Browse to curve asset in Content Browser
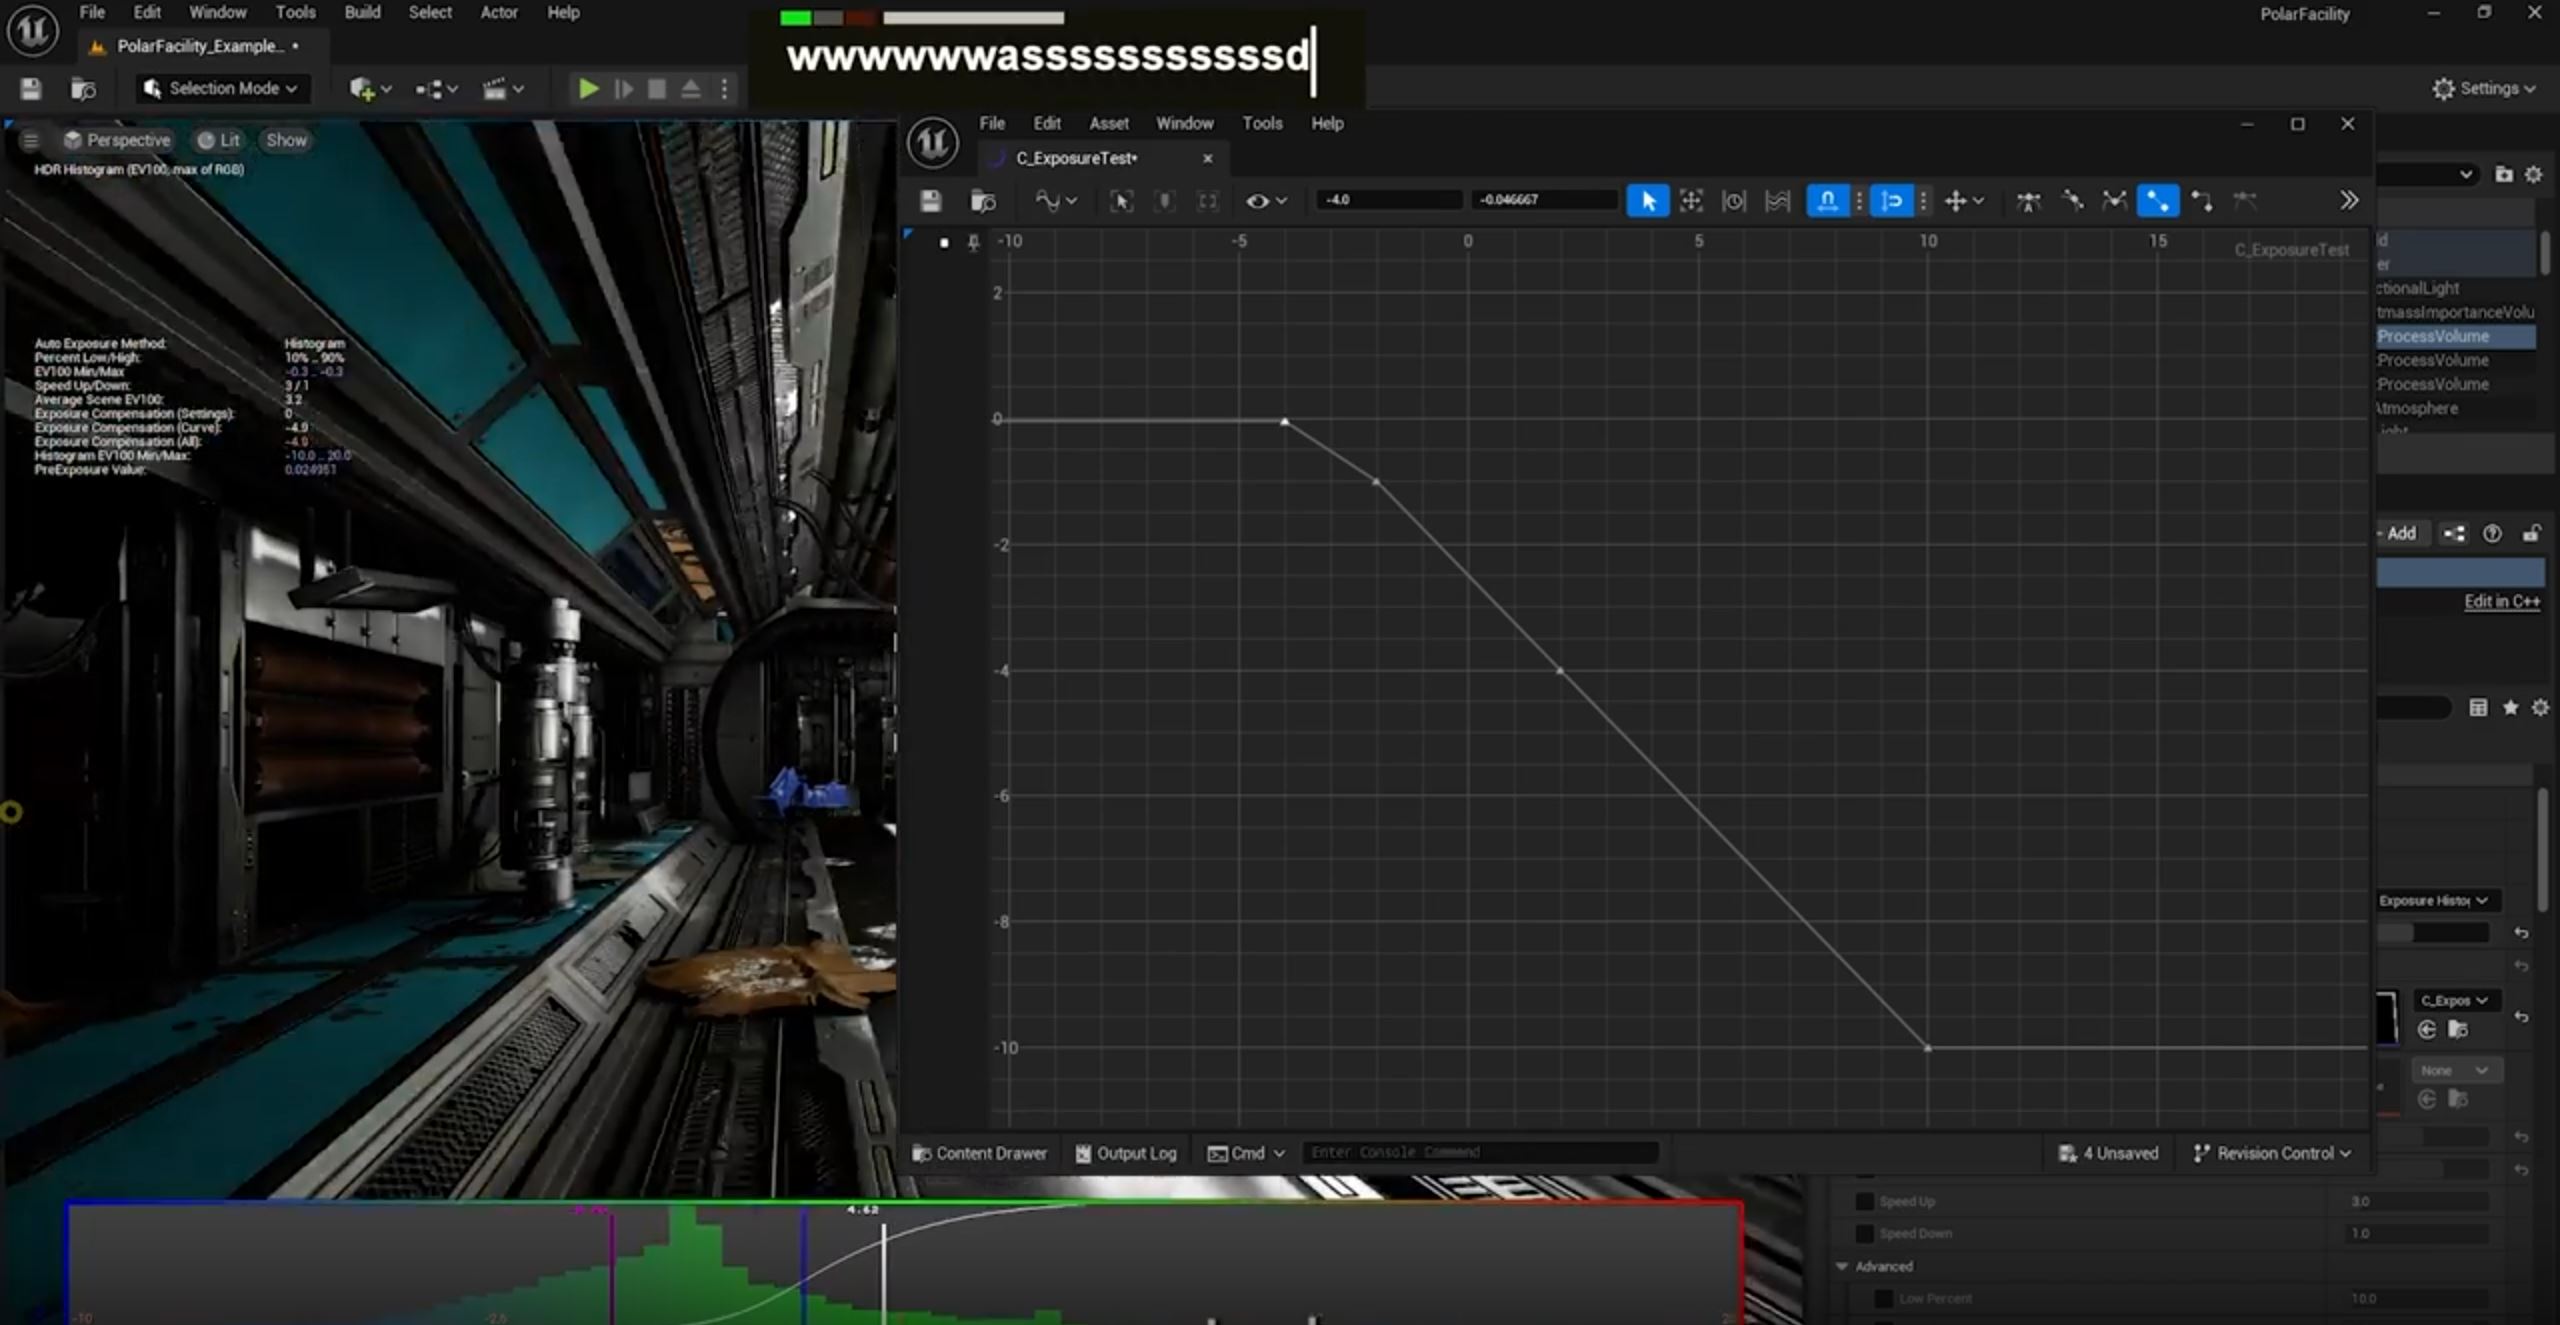 (983, 201)
